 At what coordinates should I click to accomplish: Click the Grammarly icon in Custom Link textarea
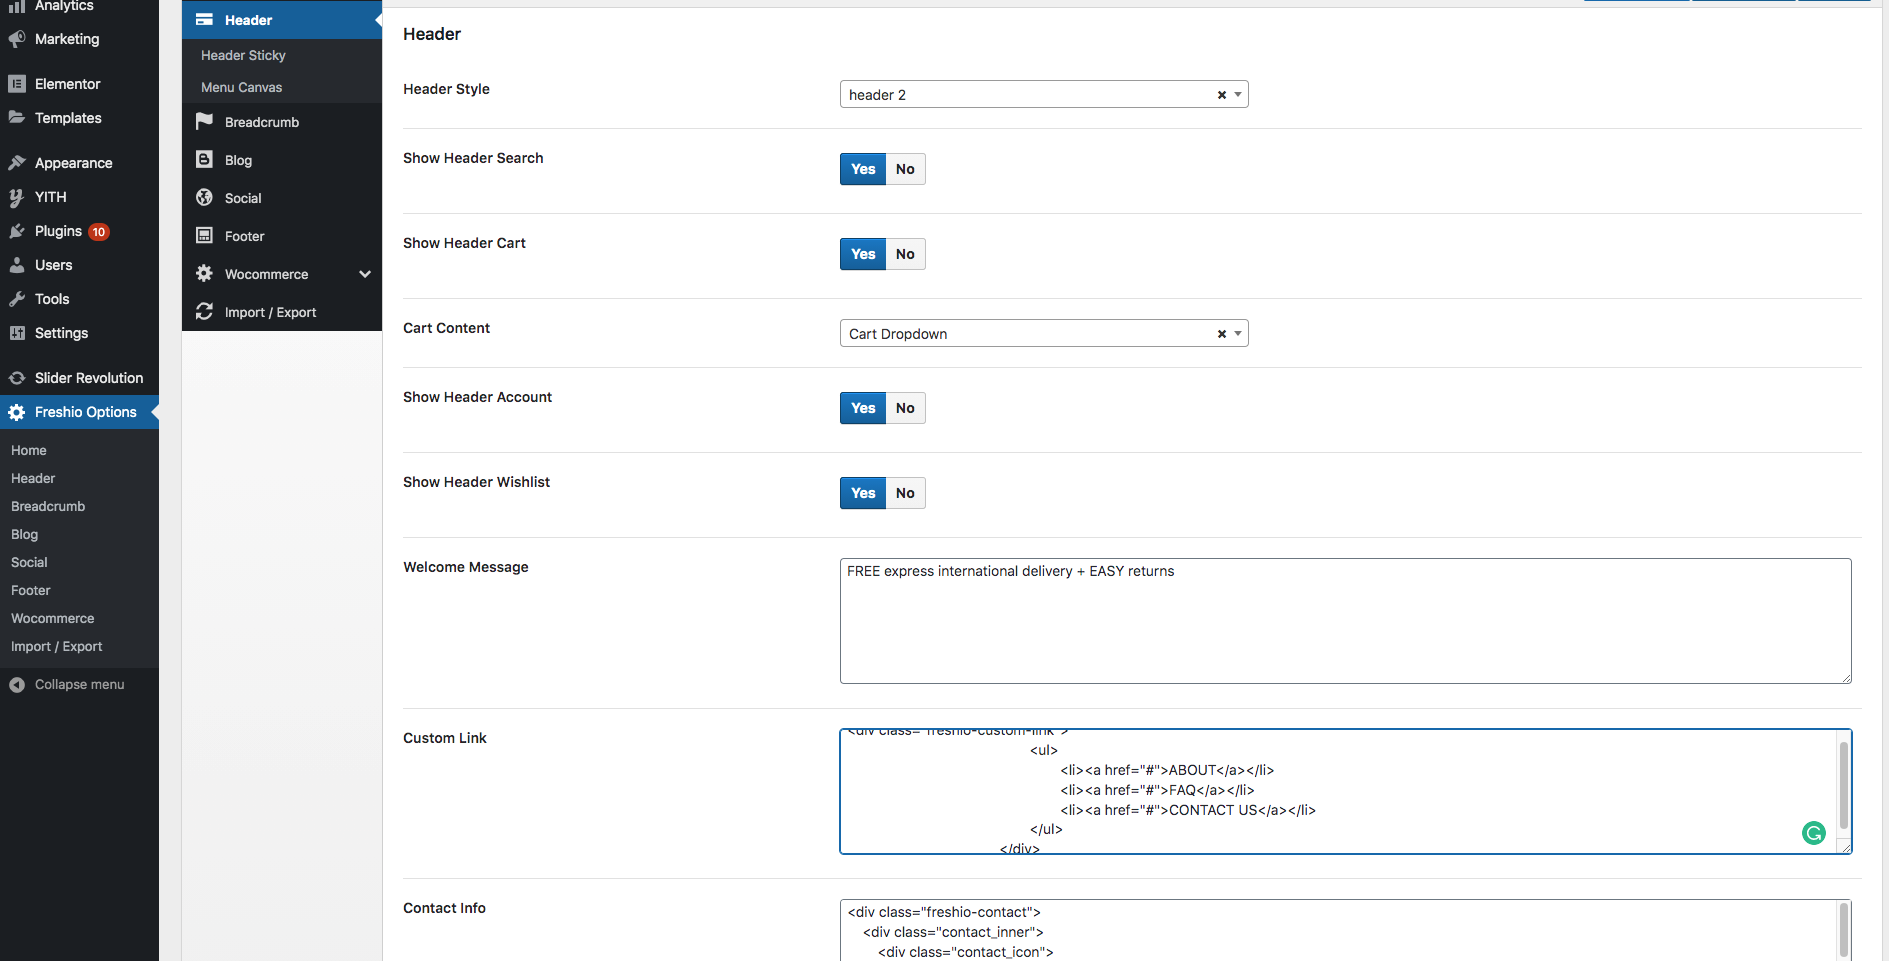pos(1813,833)
